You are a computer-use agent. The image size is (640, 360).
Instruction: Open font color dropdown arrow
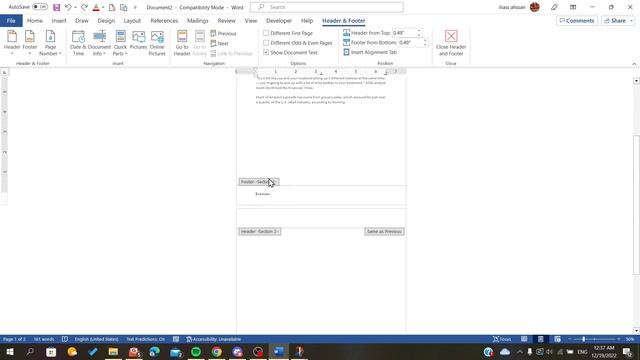102,7
